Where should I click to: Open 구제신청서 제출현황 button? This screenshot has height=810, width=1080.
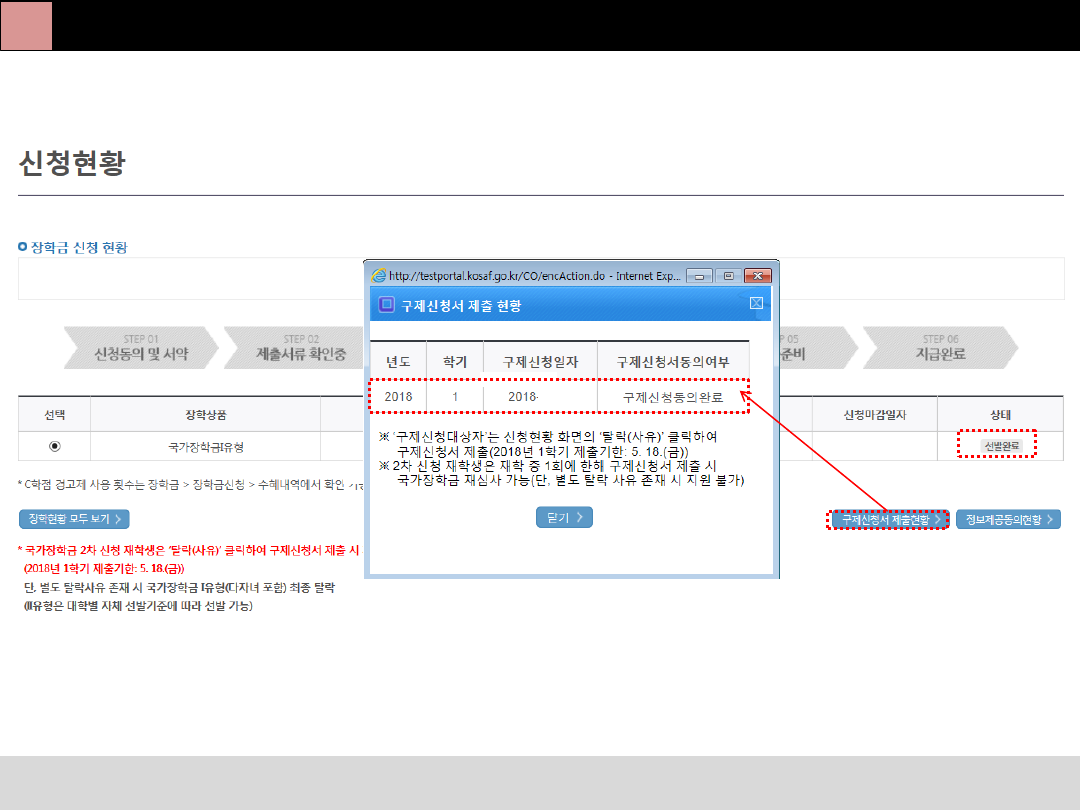point(889,520)
